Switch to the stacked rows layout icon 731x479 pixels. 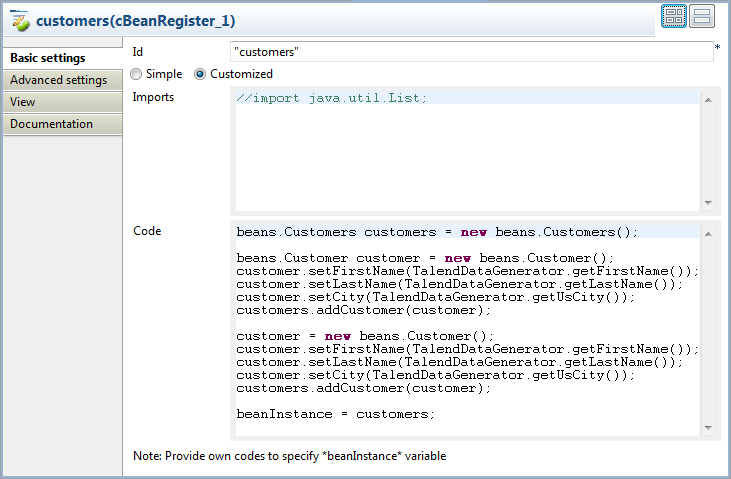click(702, 16)
